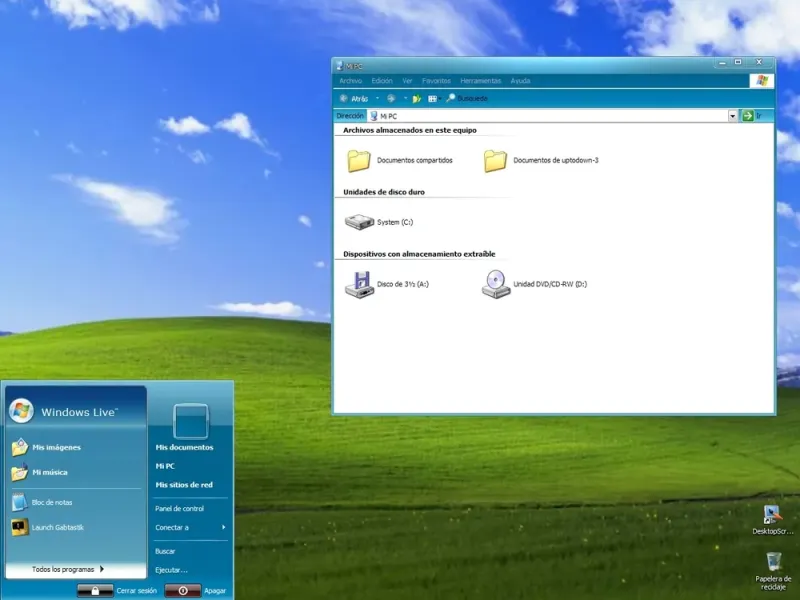Viewport: 800px width, 600px height.
Task: Click the forward navigation arrow in Mi PC toolbar
Action: click(x=391, y=98)
